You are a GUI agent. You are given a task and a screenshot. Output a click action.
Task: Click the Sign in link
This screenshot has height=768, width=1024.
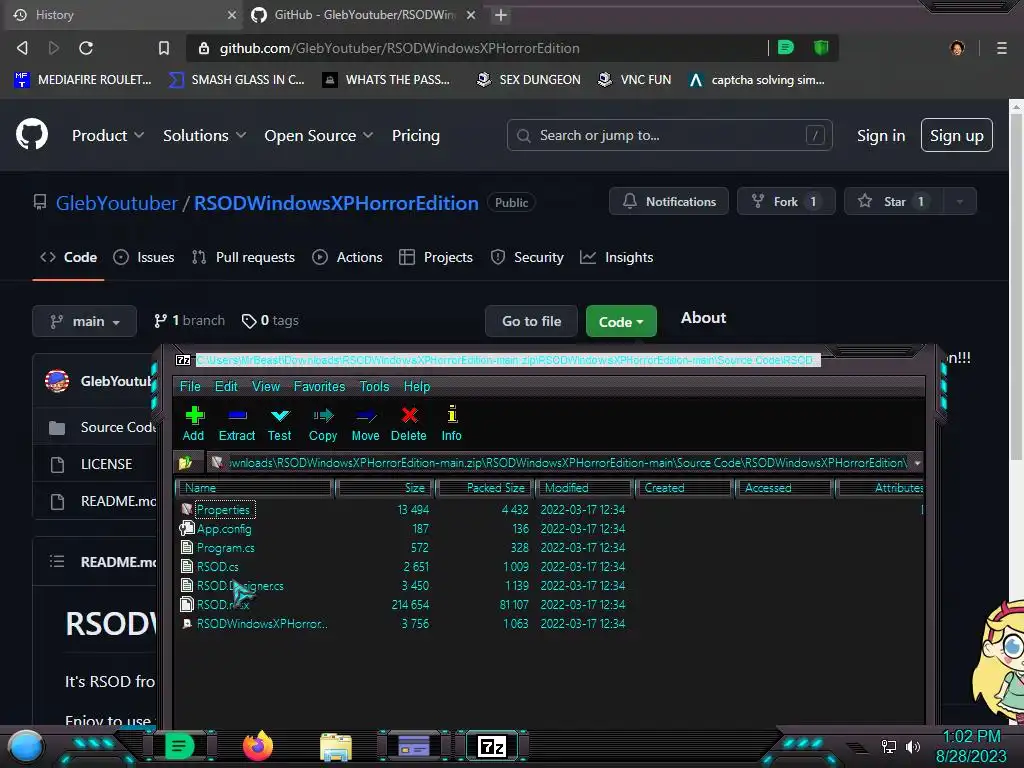point(880,135)
